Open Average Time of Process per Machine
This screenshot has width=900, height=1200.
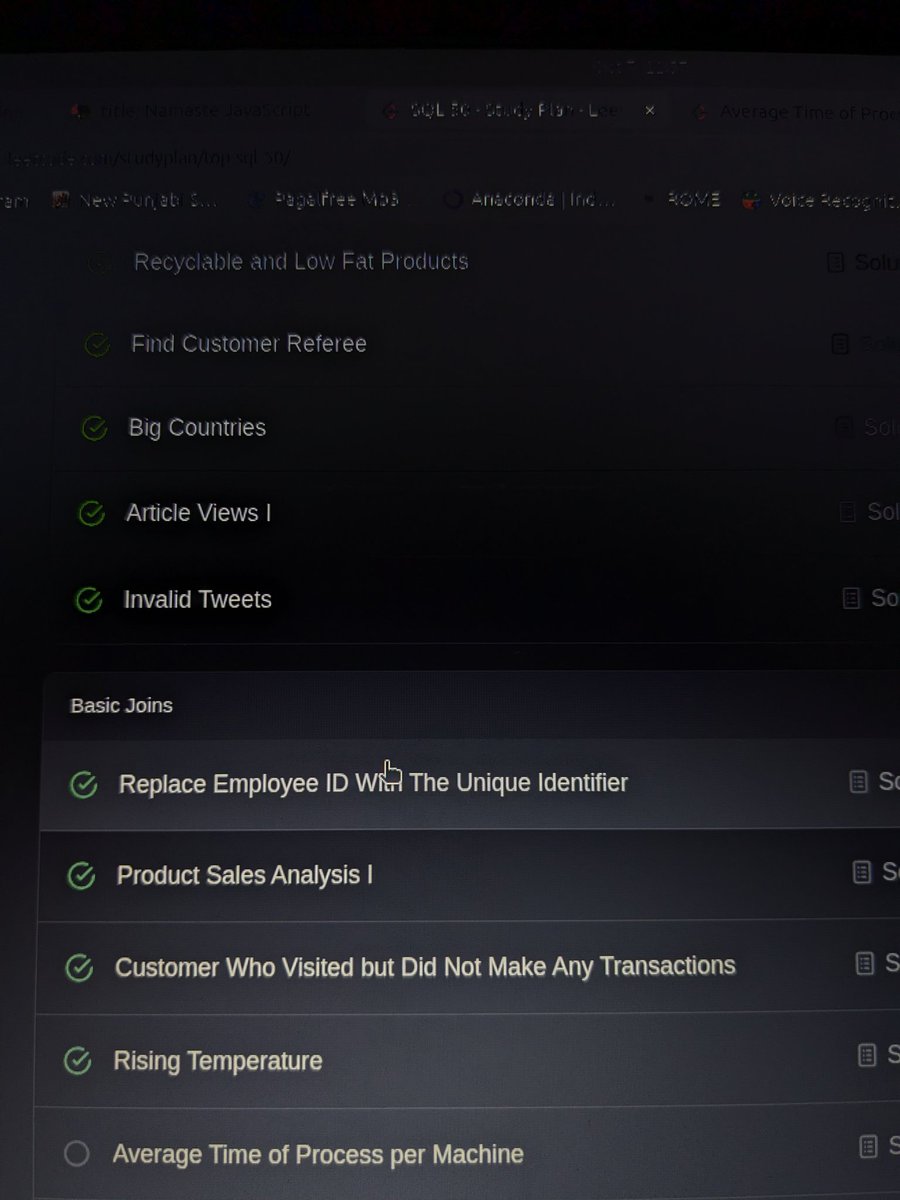(318, 1154)
